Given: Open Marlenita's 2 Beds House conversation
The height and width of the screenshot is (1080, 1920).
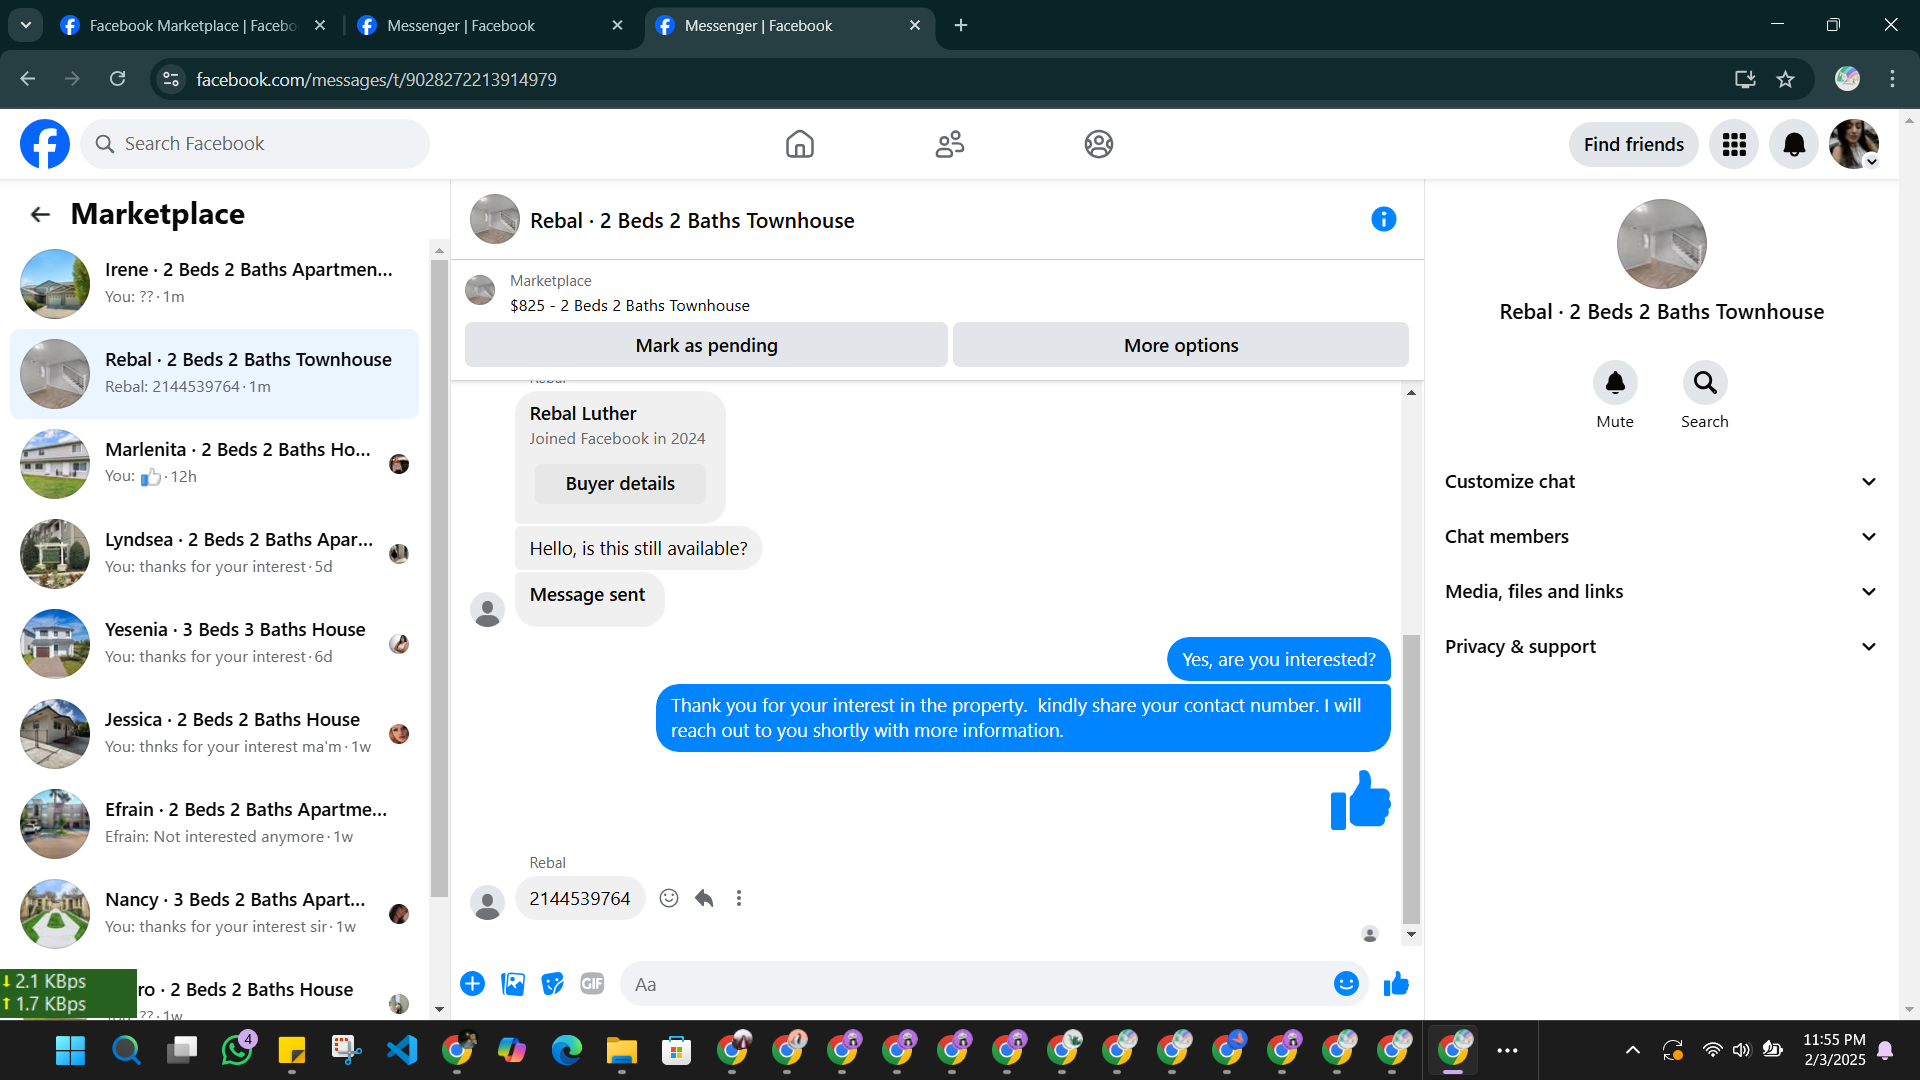Looking at the screenshot, I should pos(215,464).
